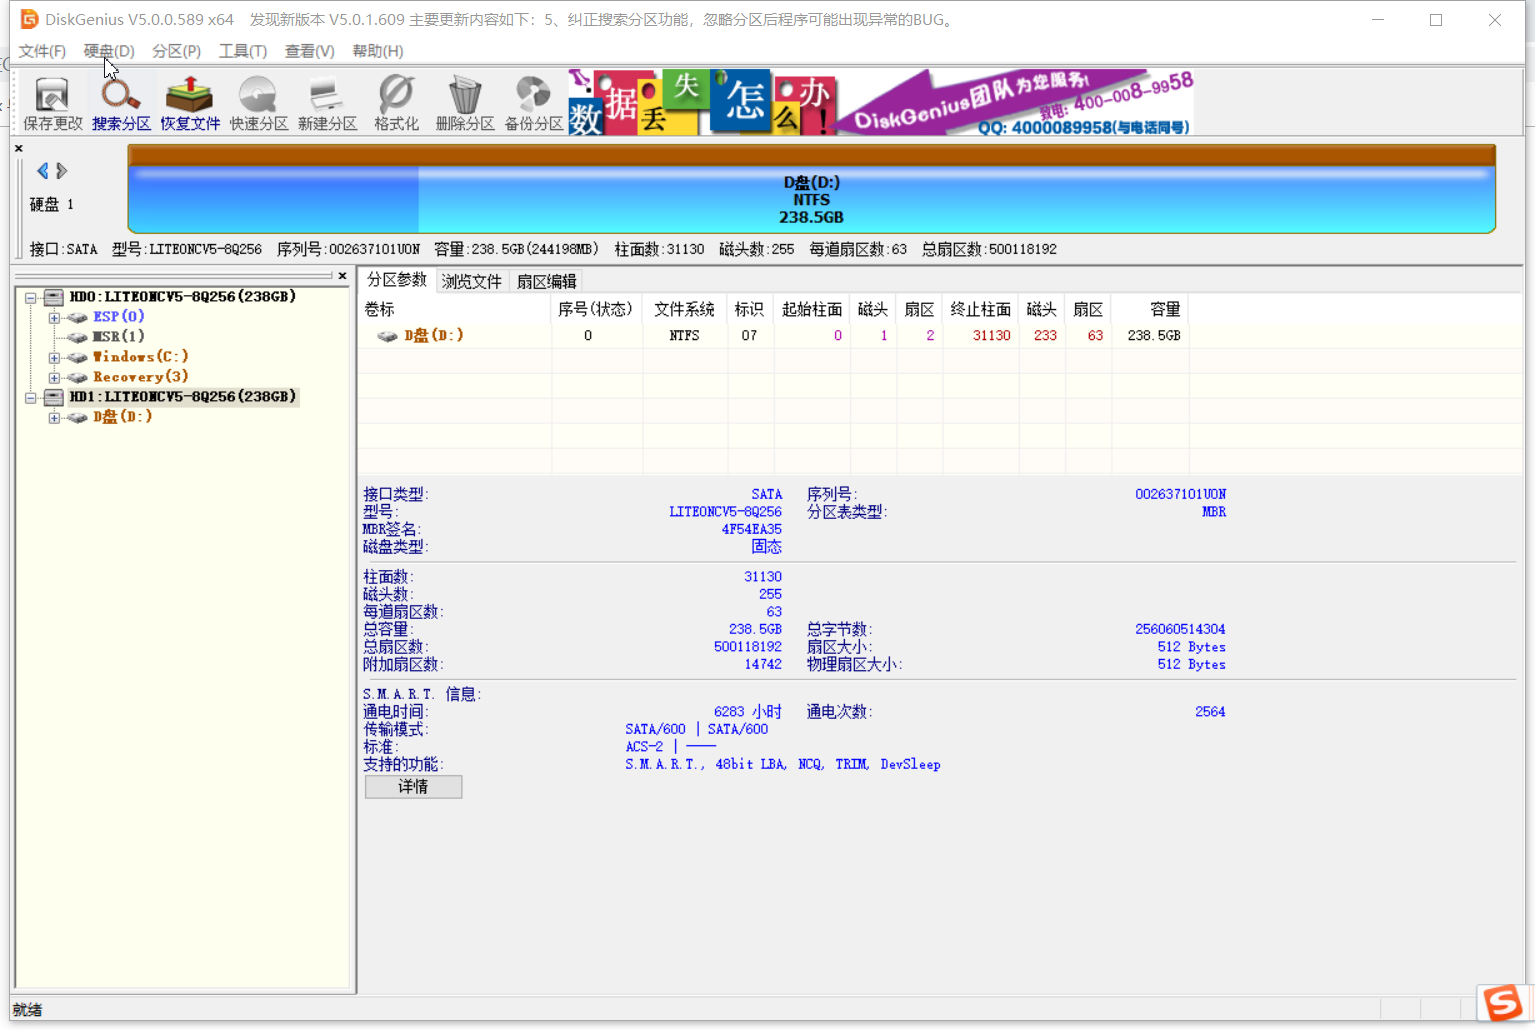Expand the Recovery(3) tree node
The width and height of the screenshot is (1535, 1030).
(55, 378)
